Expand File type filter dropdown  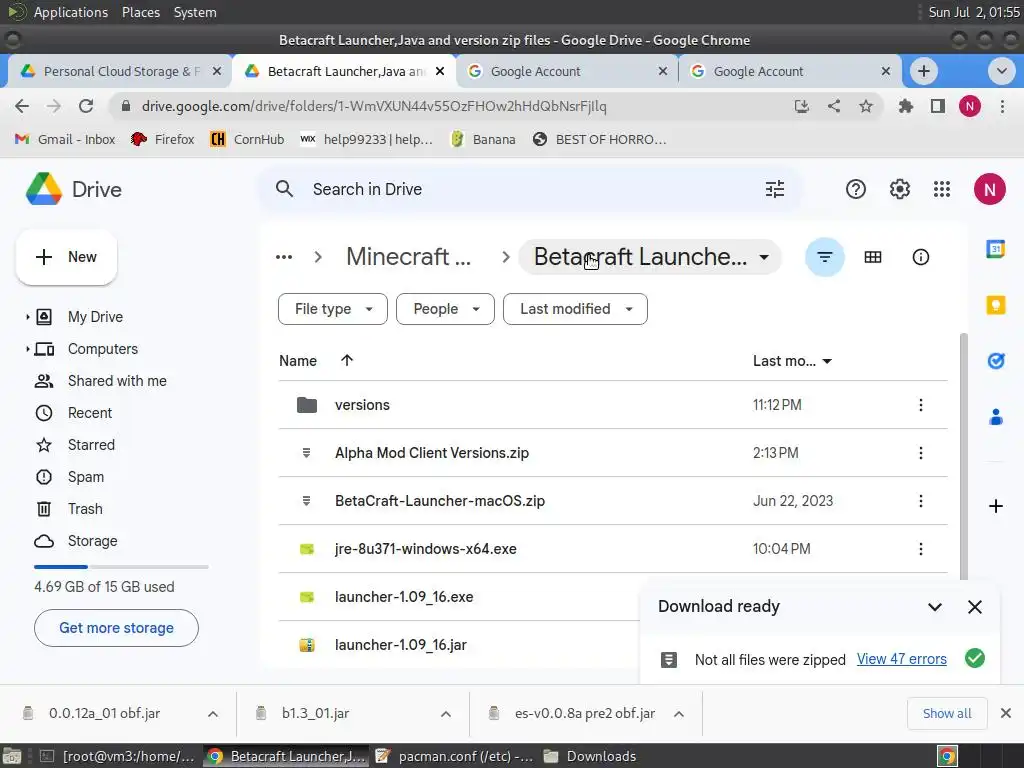(x=332, y=309)
